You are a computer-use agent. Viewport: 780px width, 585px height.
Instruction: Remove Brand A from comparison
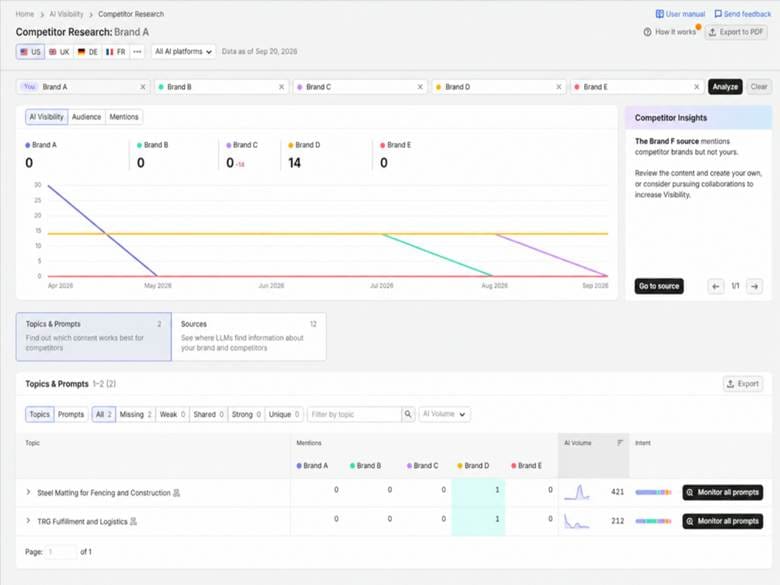pyautogui.click(x=143, y=87)
